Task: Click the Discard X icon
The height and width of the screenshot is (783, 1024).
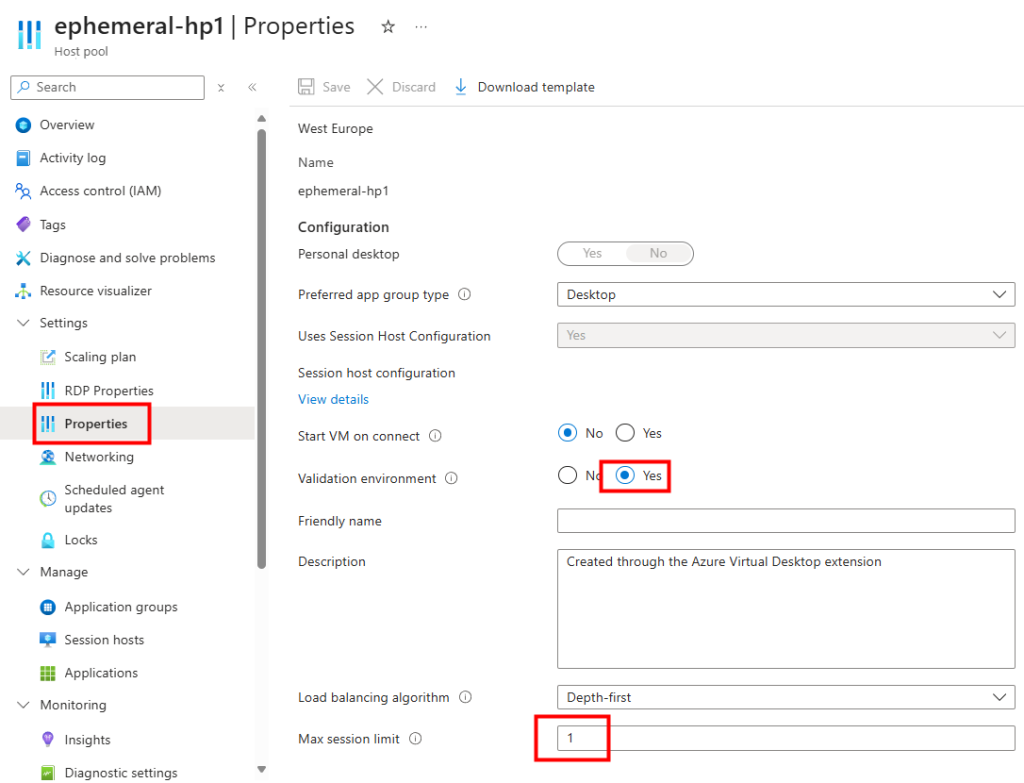Action: (375, 87)
